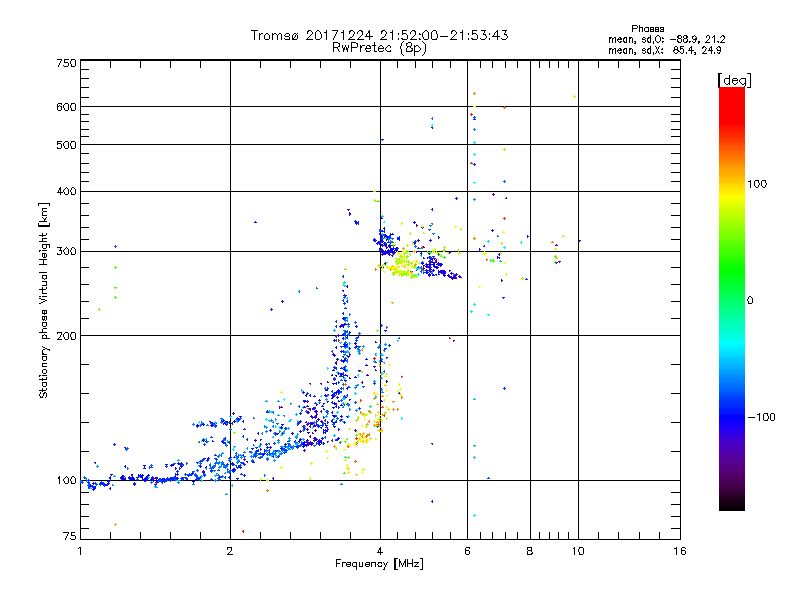Image resolution: width=800 pixels, height=600 pixels.
Task: Click the colorbar label '100'
Action: [x=757, y=184]
